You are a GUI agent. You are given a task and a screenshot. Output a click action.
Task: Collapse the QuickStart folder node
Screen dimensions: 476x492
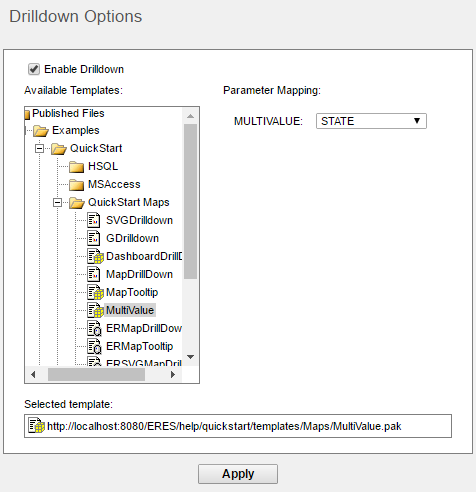(x=39, y=148)
